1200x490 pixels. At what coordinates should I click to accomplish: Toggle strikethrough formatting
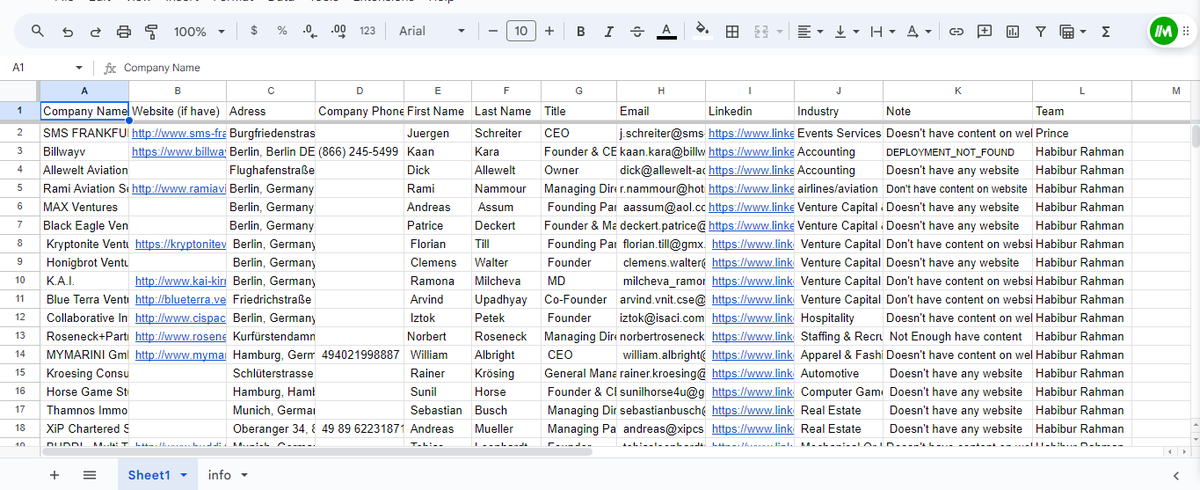click(x=638, y=31)
